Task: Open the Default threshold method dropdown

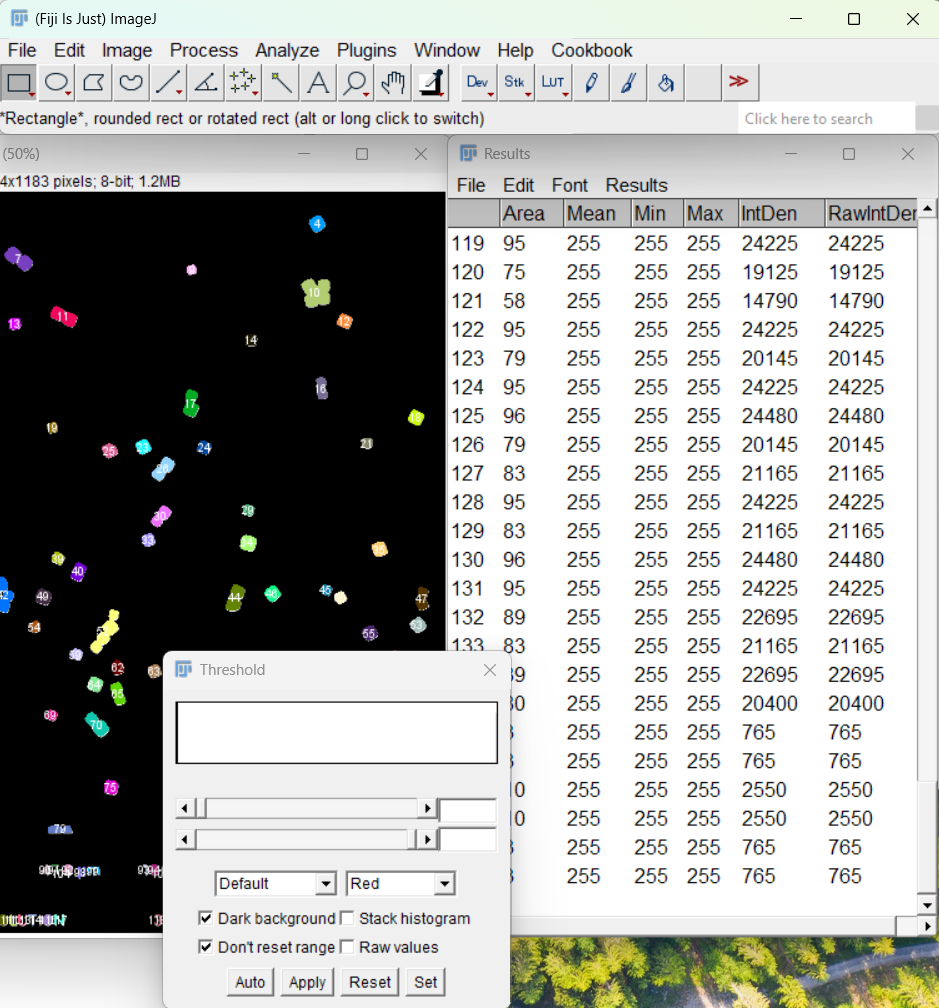Action: pos(275,884)
